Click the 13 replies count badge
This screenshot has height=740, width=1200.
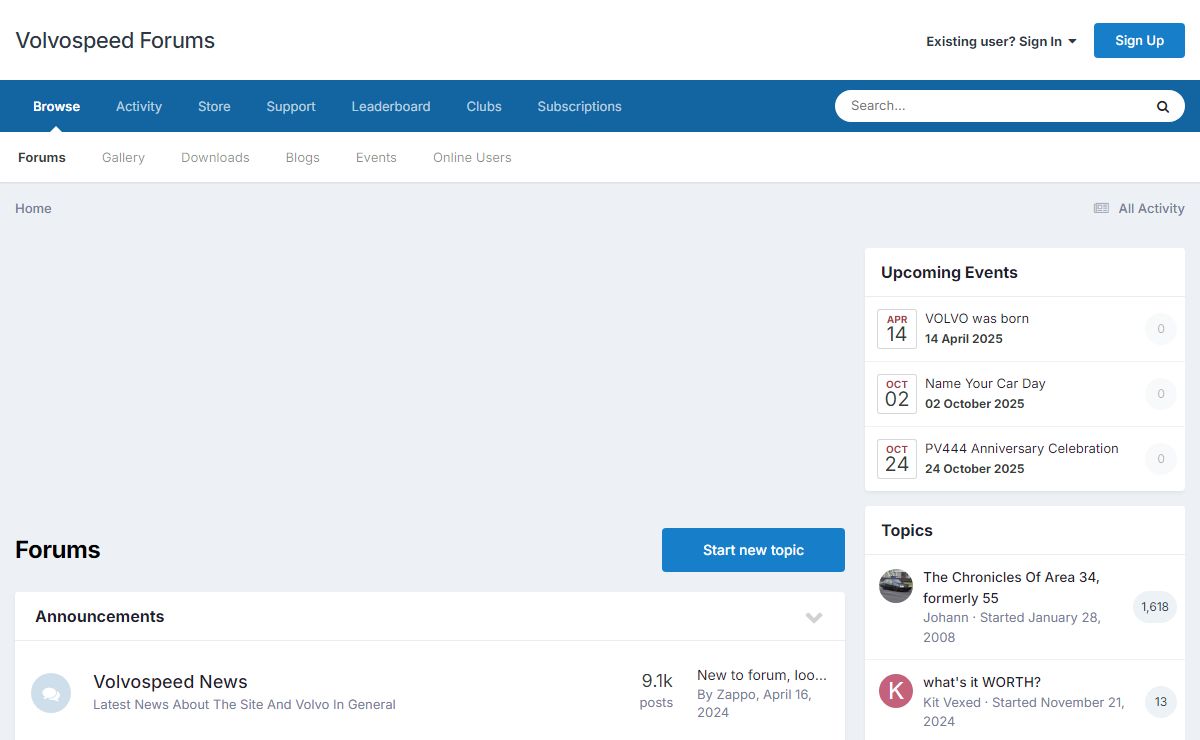pos(1161,702)
